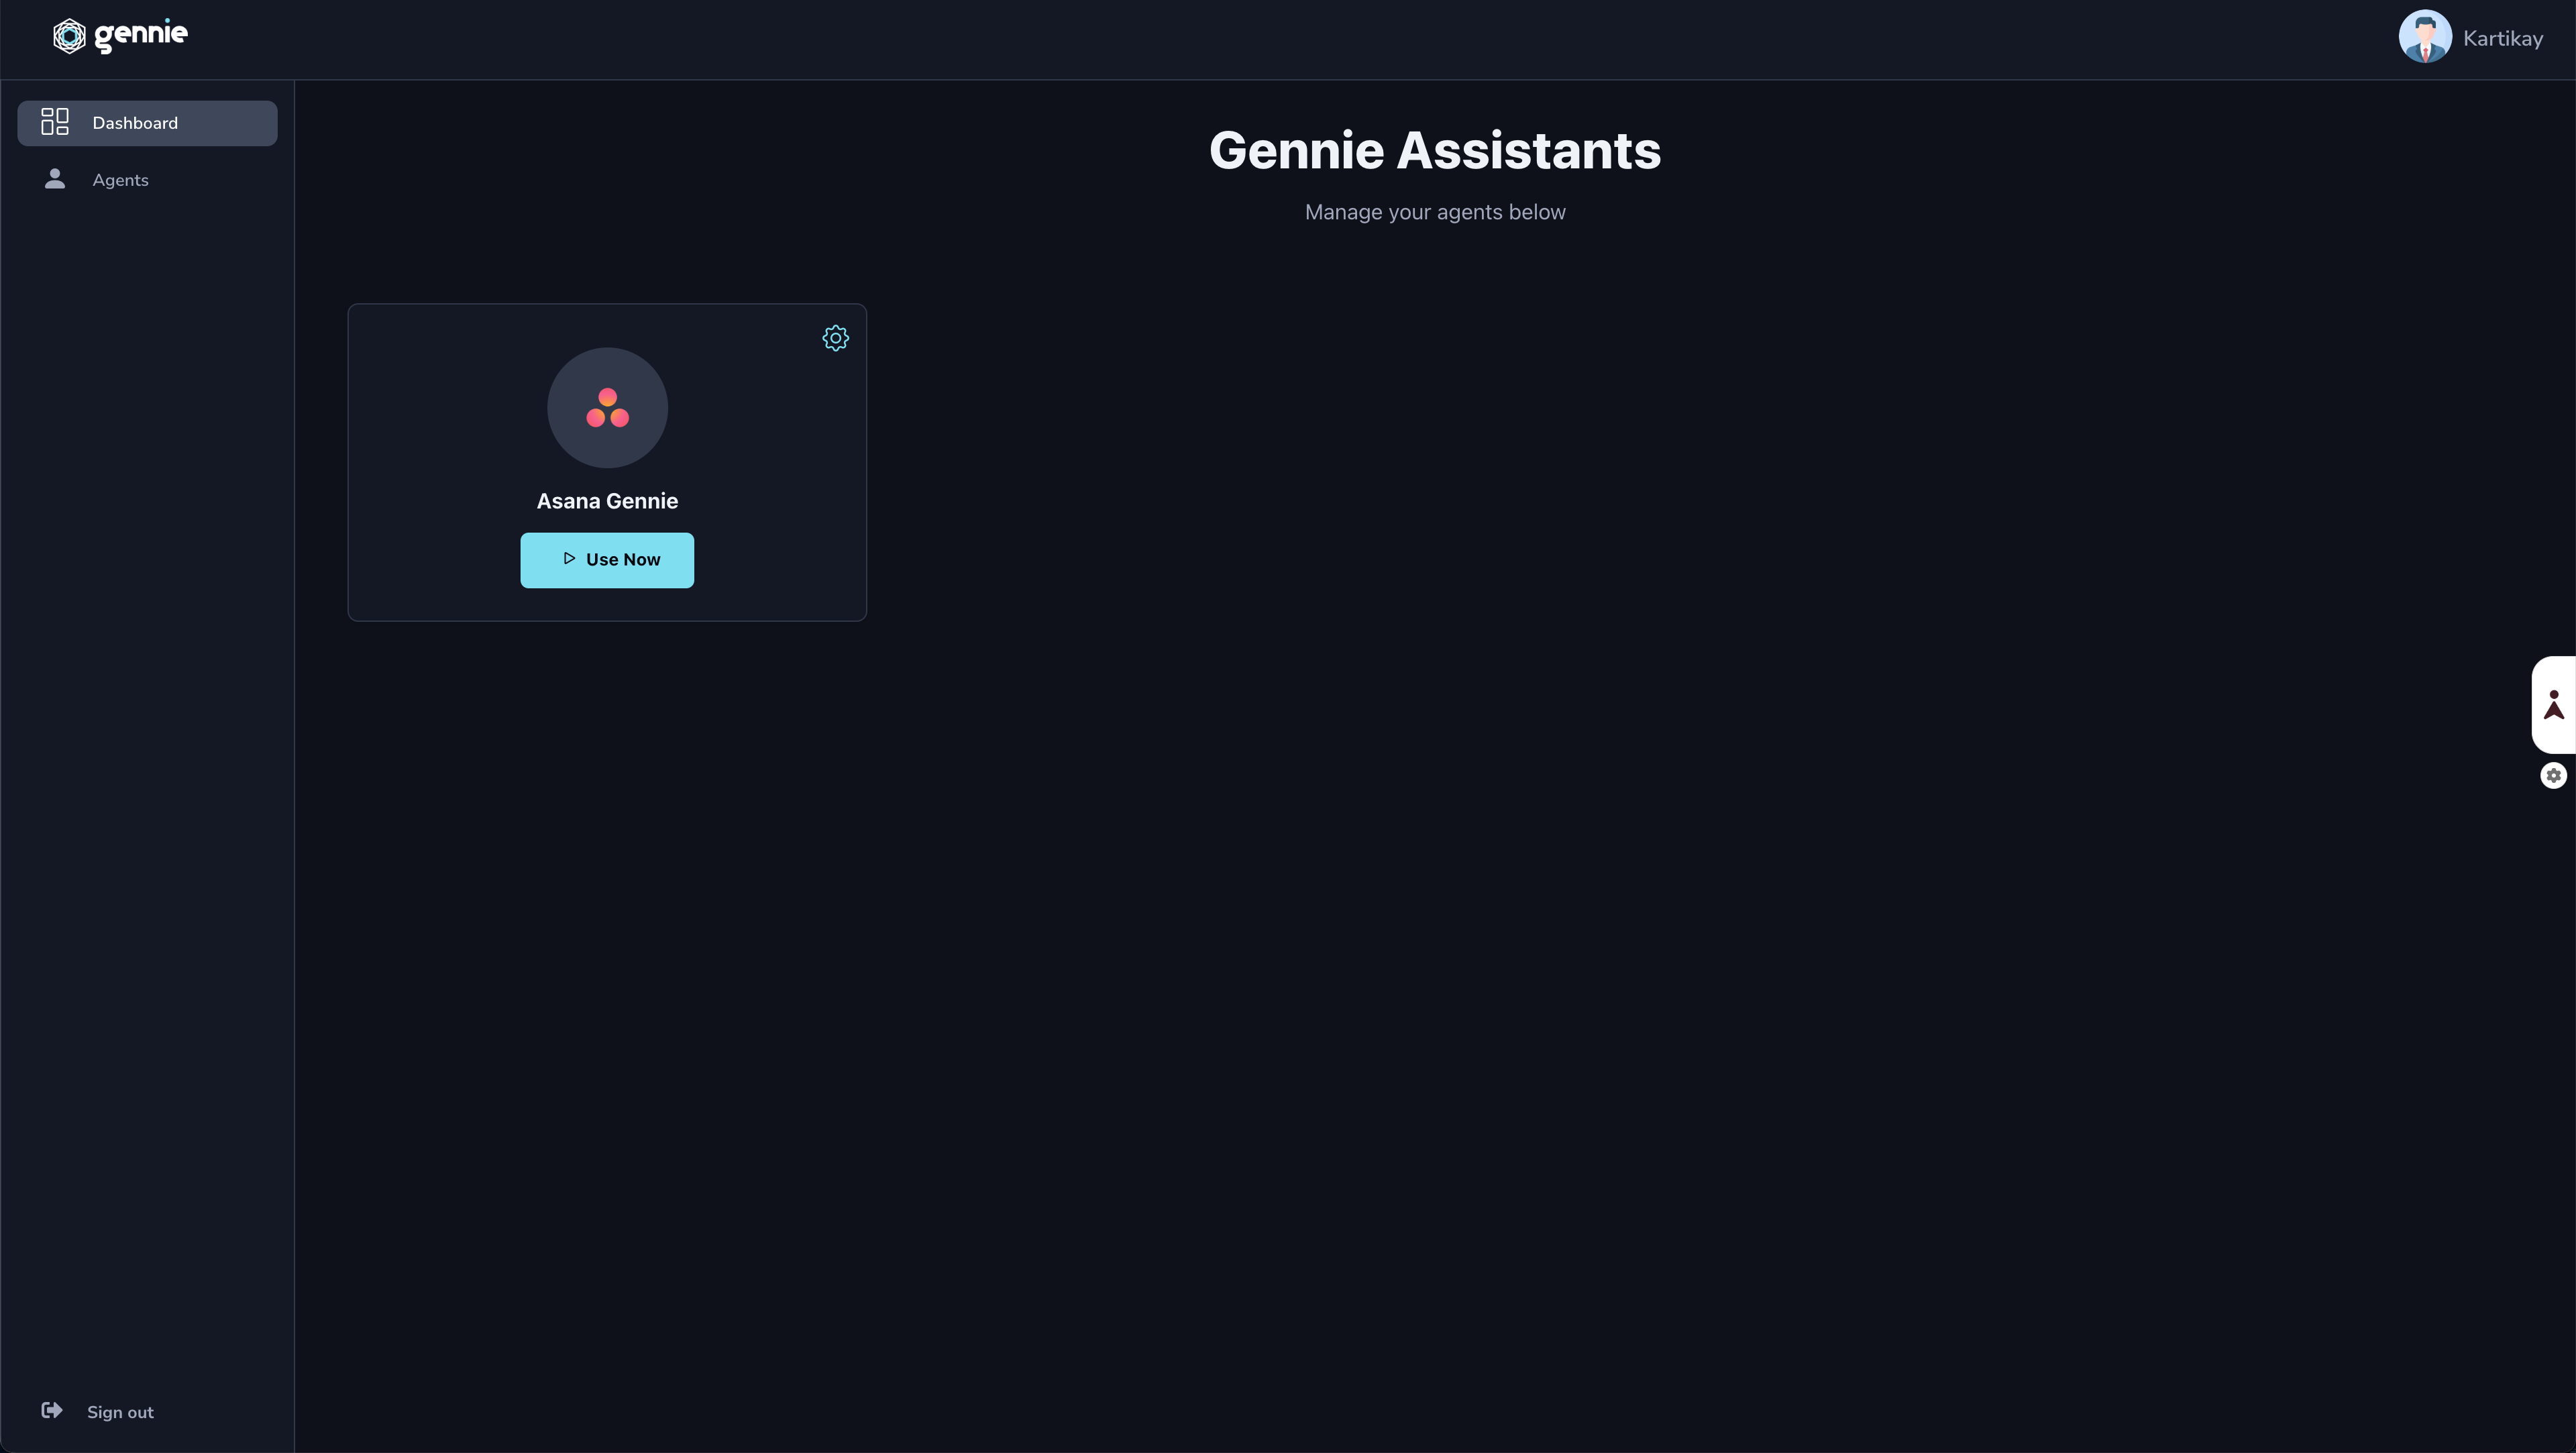Image resolution: width=2576 pixels, height=1453 pixels.
Task: Click the play icon inside Use Now
Action: (x=569, y=559)
